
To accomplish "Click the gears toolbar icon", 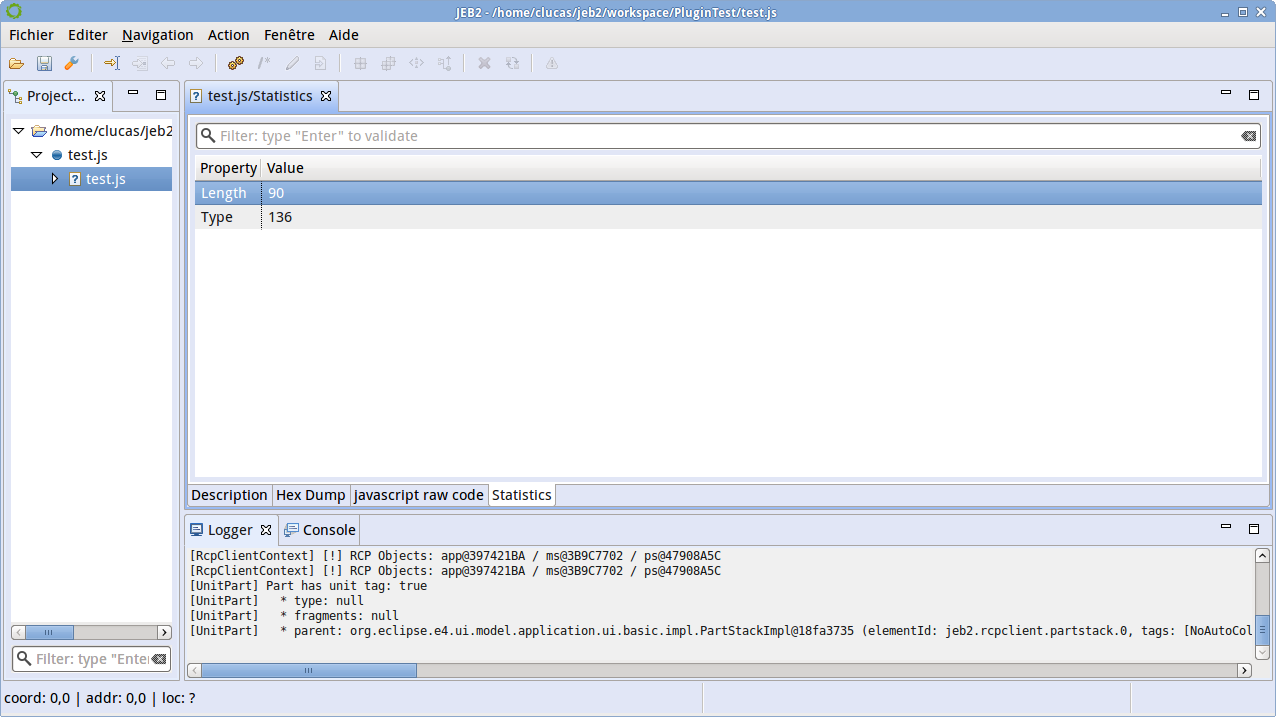I will pos(236,63).
